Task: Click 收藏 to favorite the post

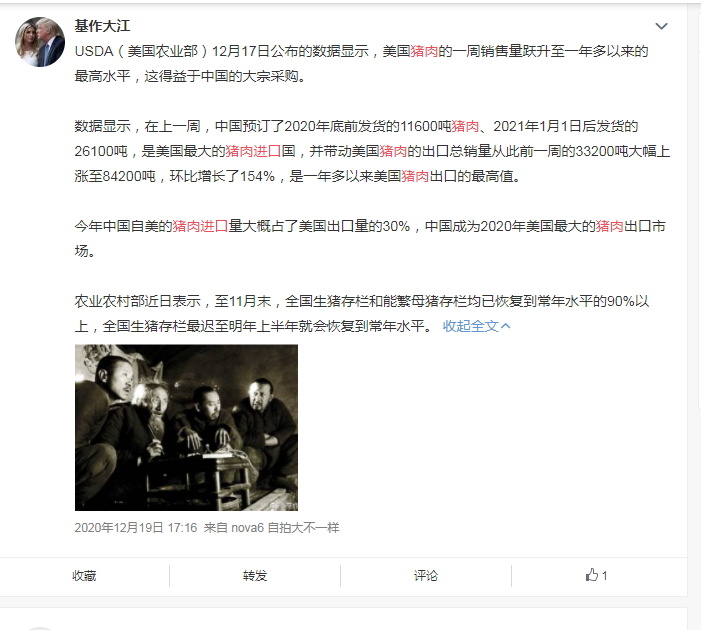Action: (x=84, y=575)
